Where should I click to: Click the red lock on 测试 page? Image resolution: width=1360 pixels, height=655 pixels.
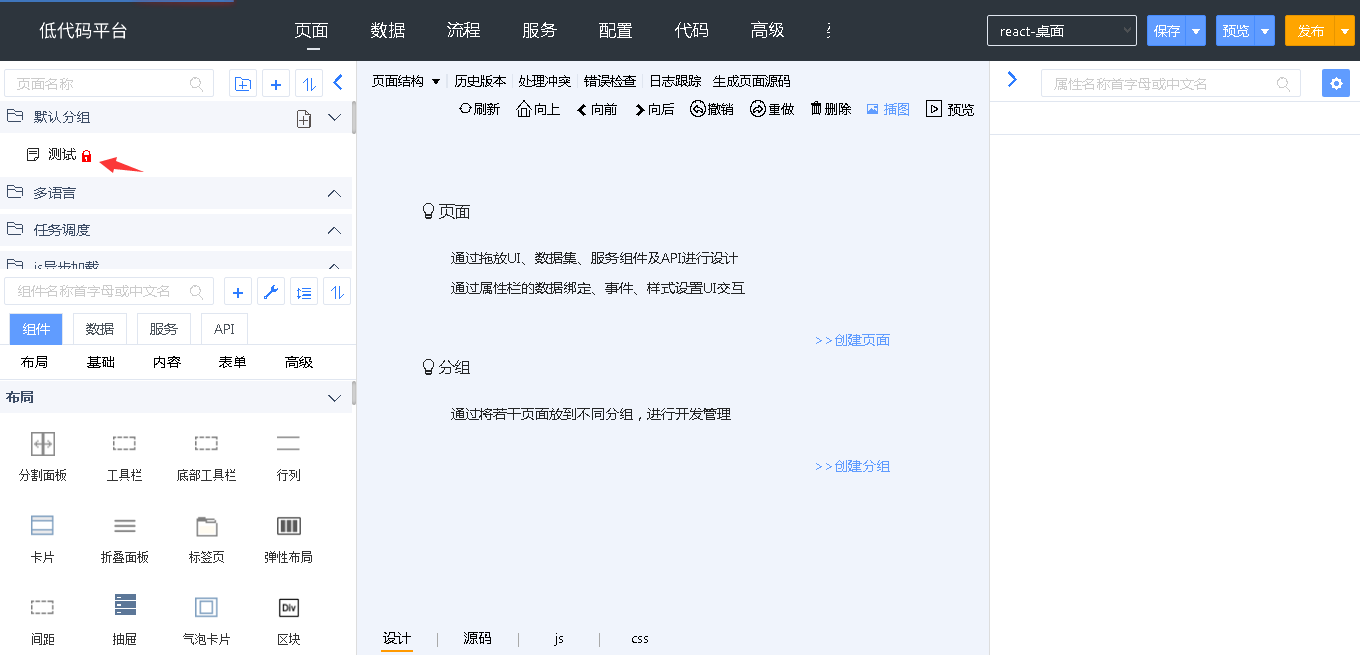click(86, 156)
